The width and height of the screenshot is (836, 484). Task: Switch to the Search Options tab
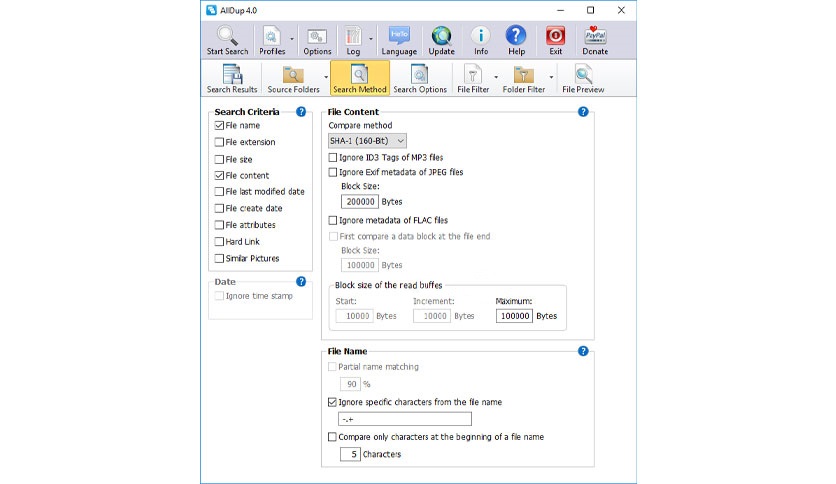pos(419,78)
